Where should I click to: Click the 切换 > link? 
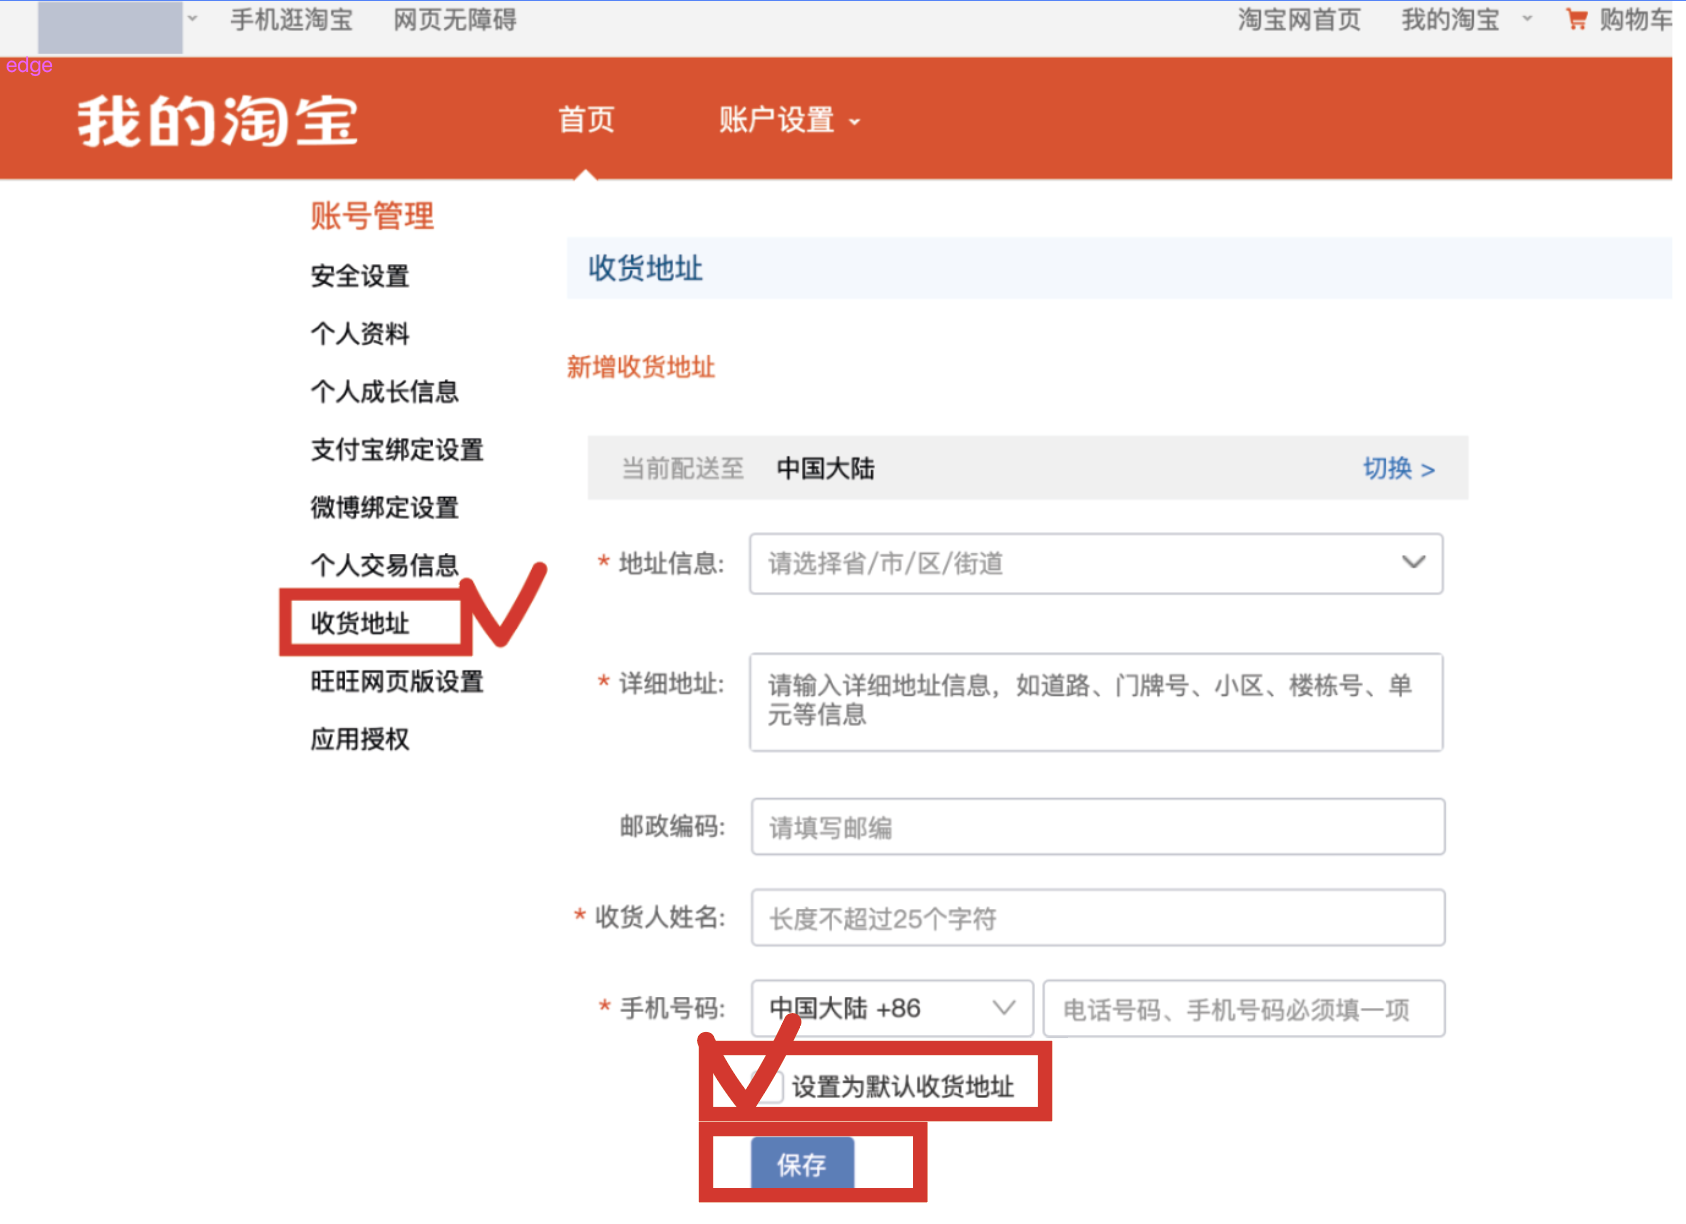coord(1399,468)
